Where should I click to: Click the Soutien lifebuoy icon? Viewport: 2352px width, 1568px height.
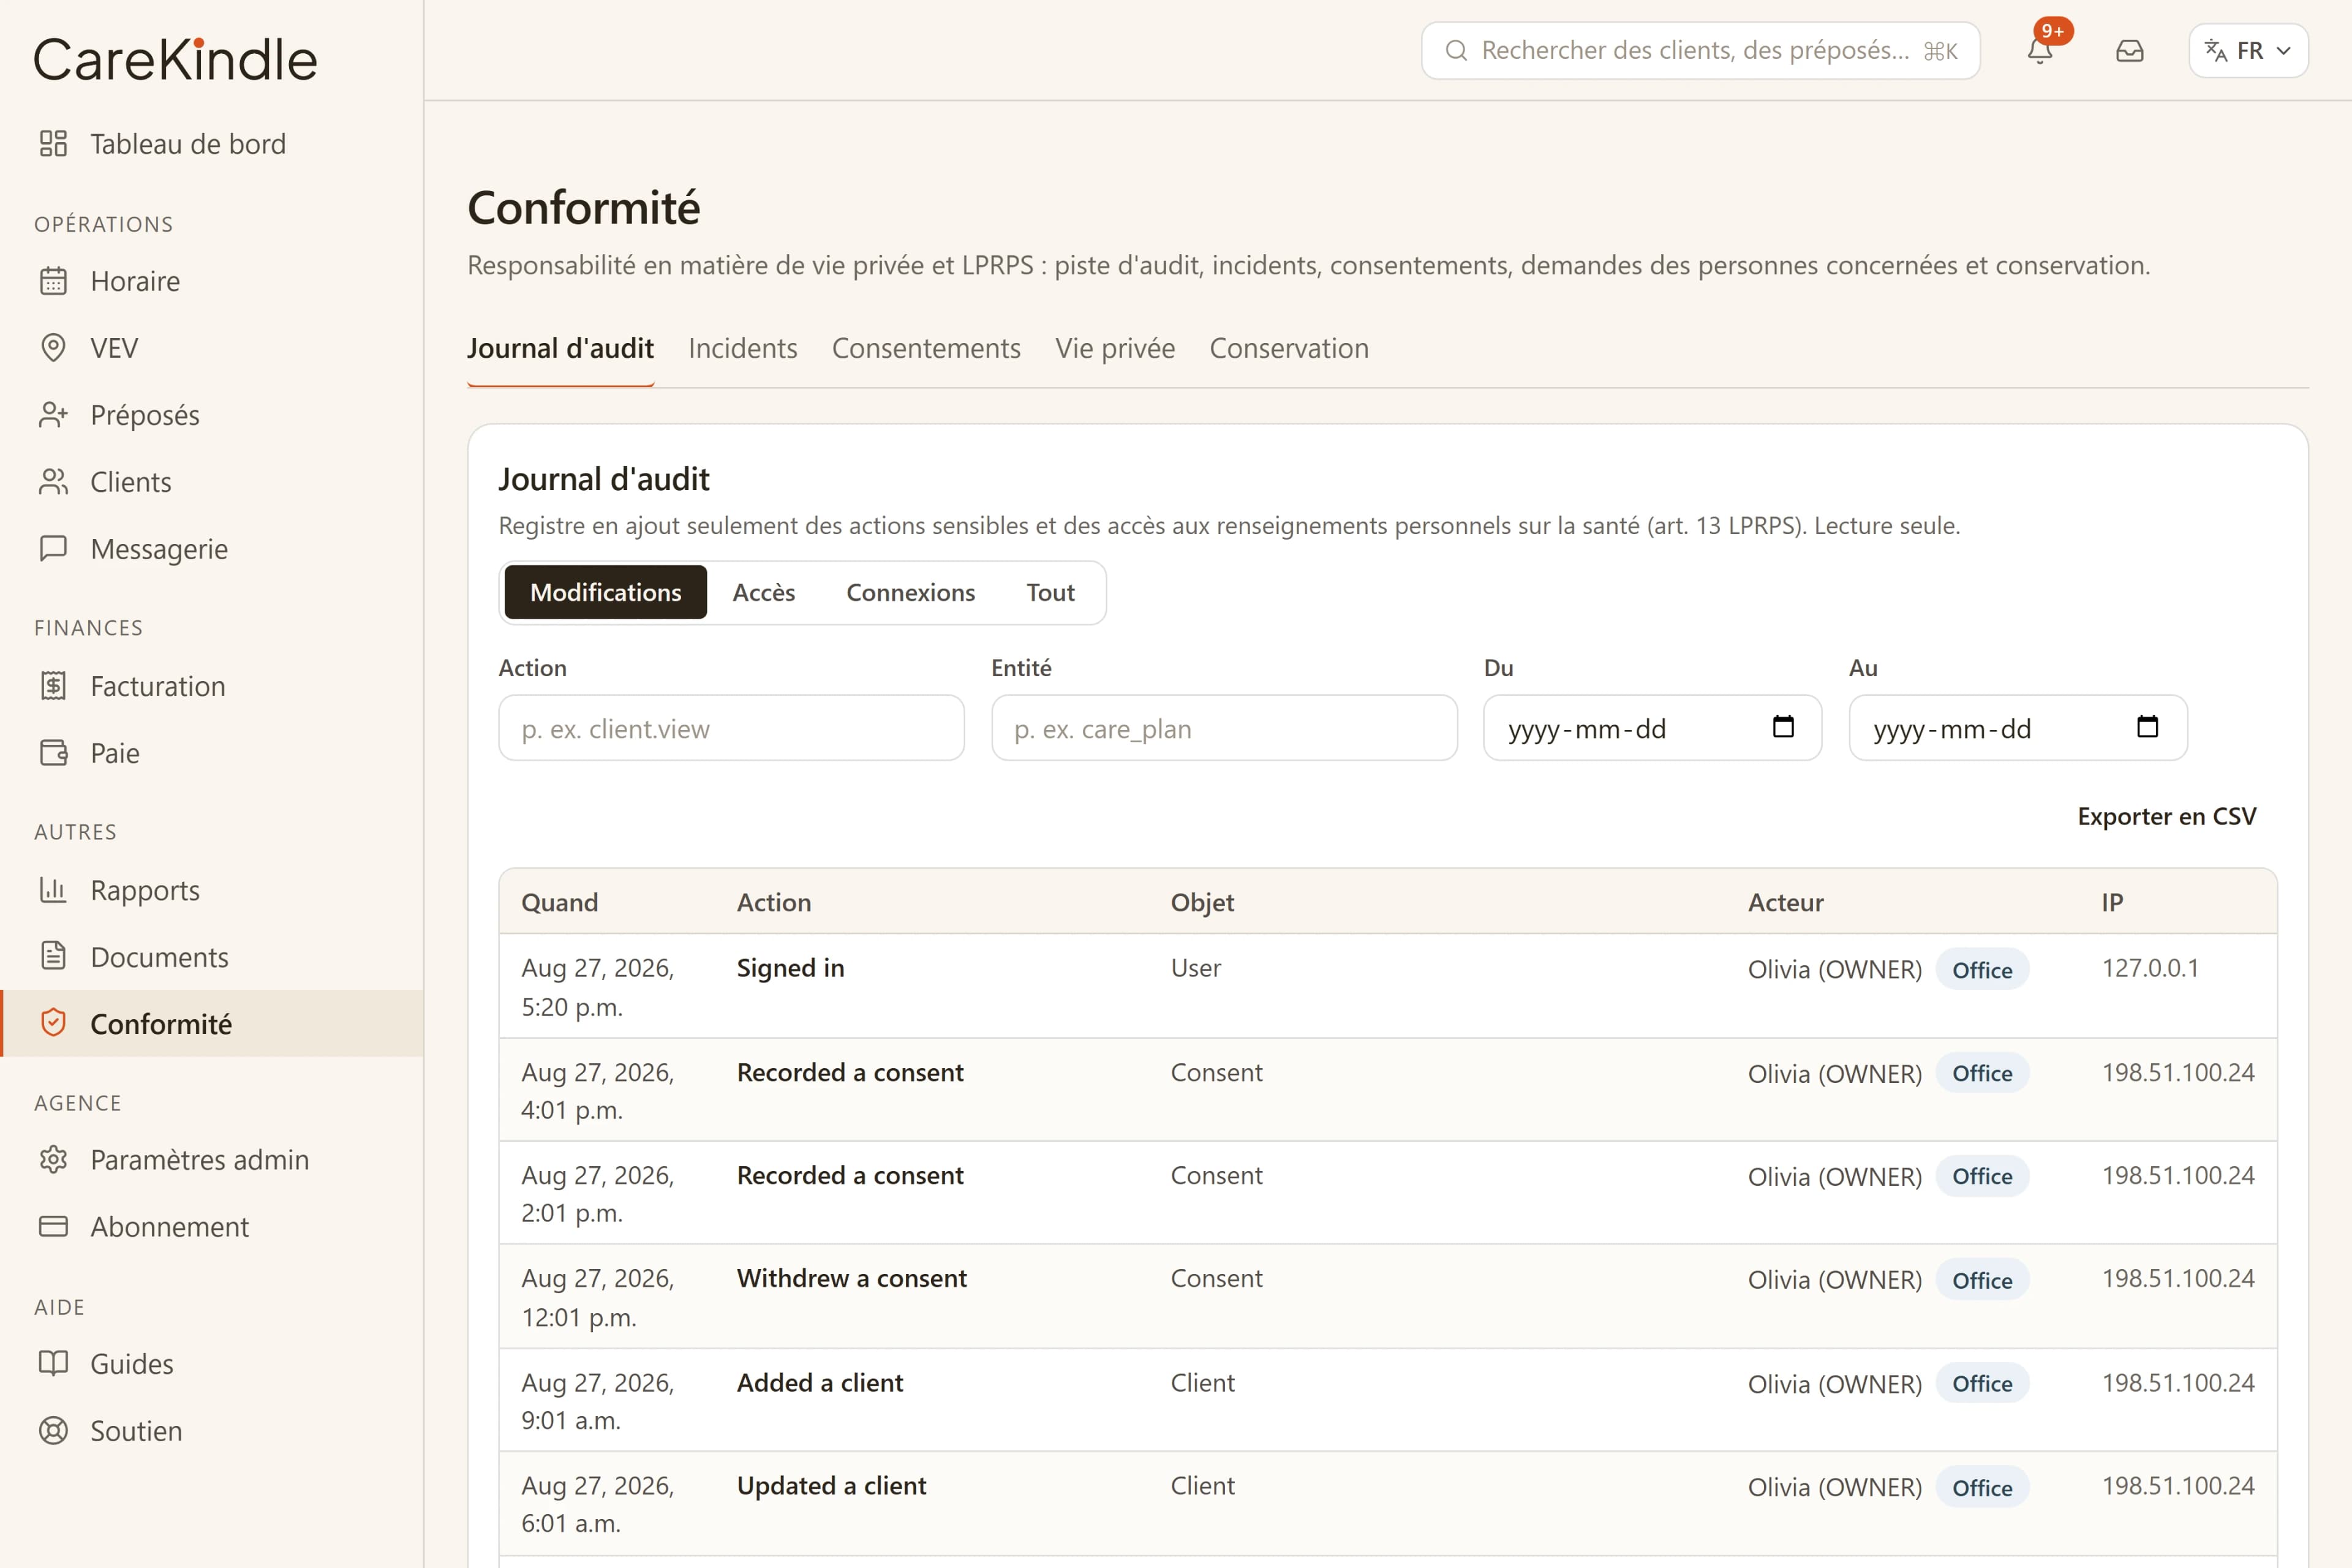click(53, 1431)
